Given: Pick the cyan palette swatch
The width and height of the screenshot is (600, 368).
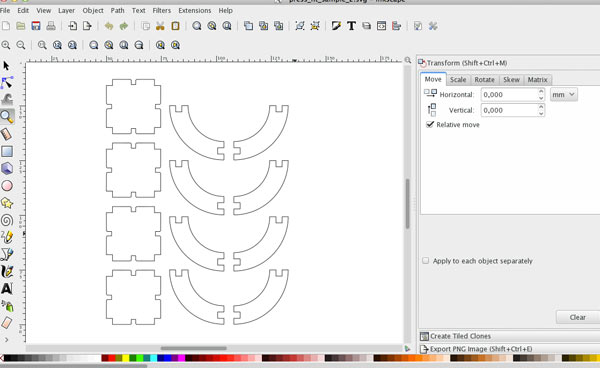Looking at the screenshot, I should 153,358.
